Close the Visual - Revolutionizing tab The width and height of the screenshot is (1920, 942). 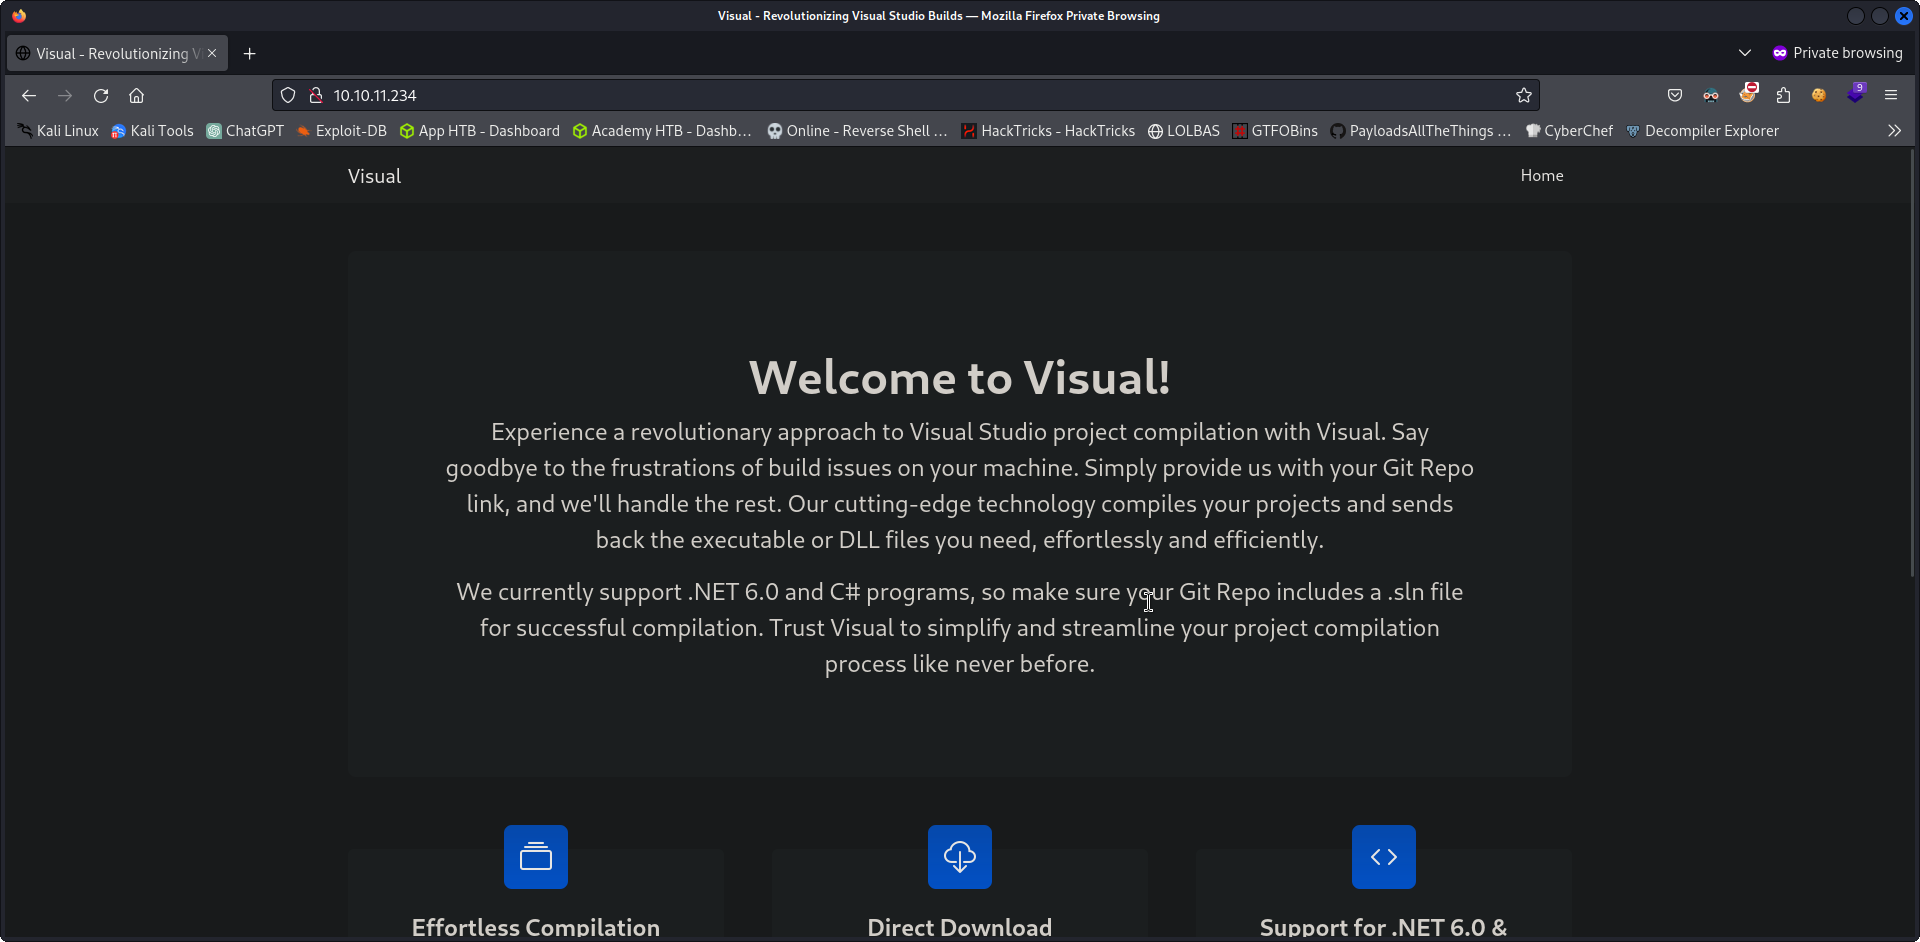pos(212,54)
